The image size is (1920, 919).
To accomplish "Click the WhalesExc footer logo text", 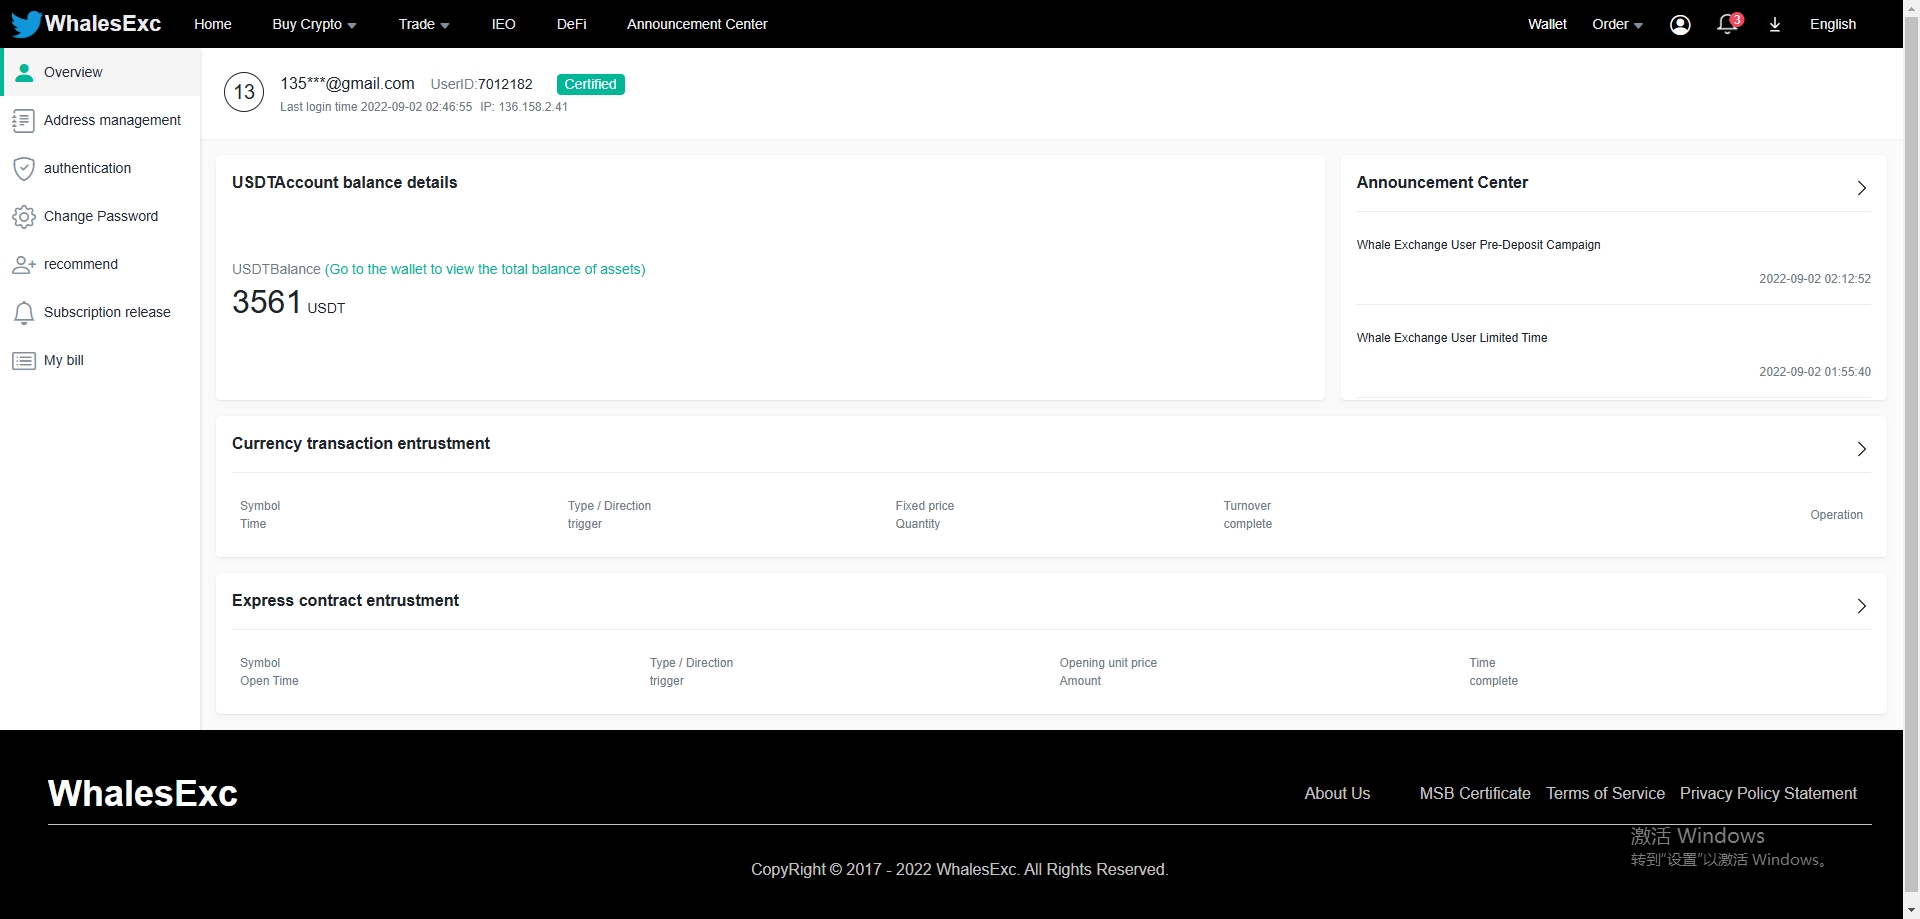I will coord(143,793).
